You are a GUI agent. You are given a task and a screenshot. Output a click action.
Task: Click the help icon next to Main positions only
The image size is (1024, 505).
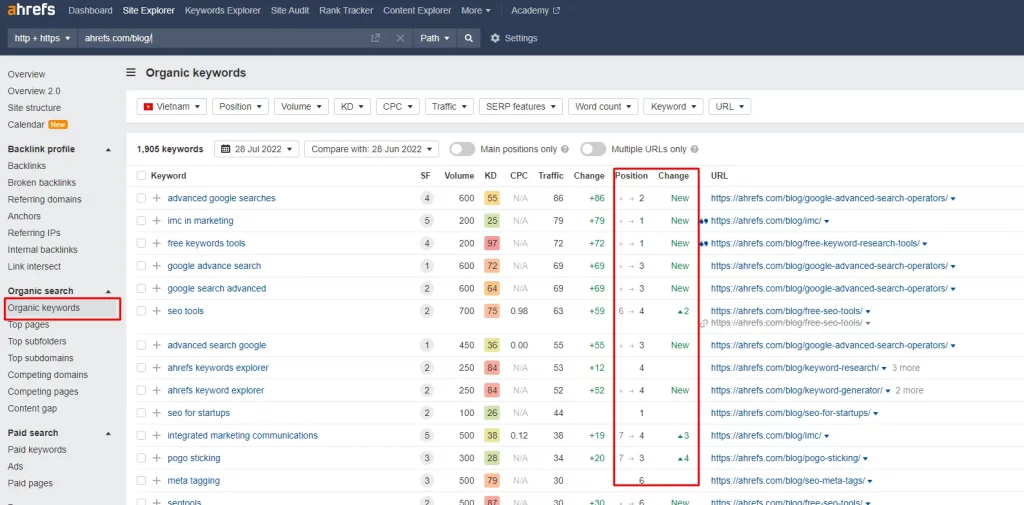[x=565, y=149]
